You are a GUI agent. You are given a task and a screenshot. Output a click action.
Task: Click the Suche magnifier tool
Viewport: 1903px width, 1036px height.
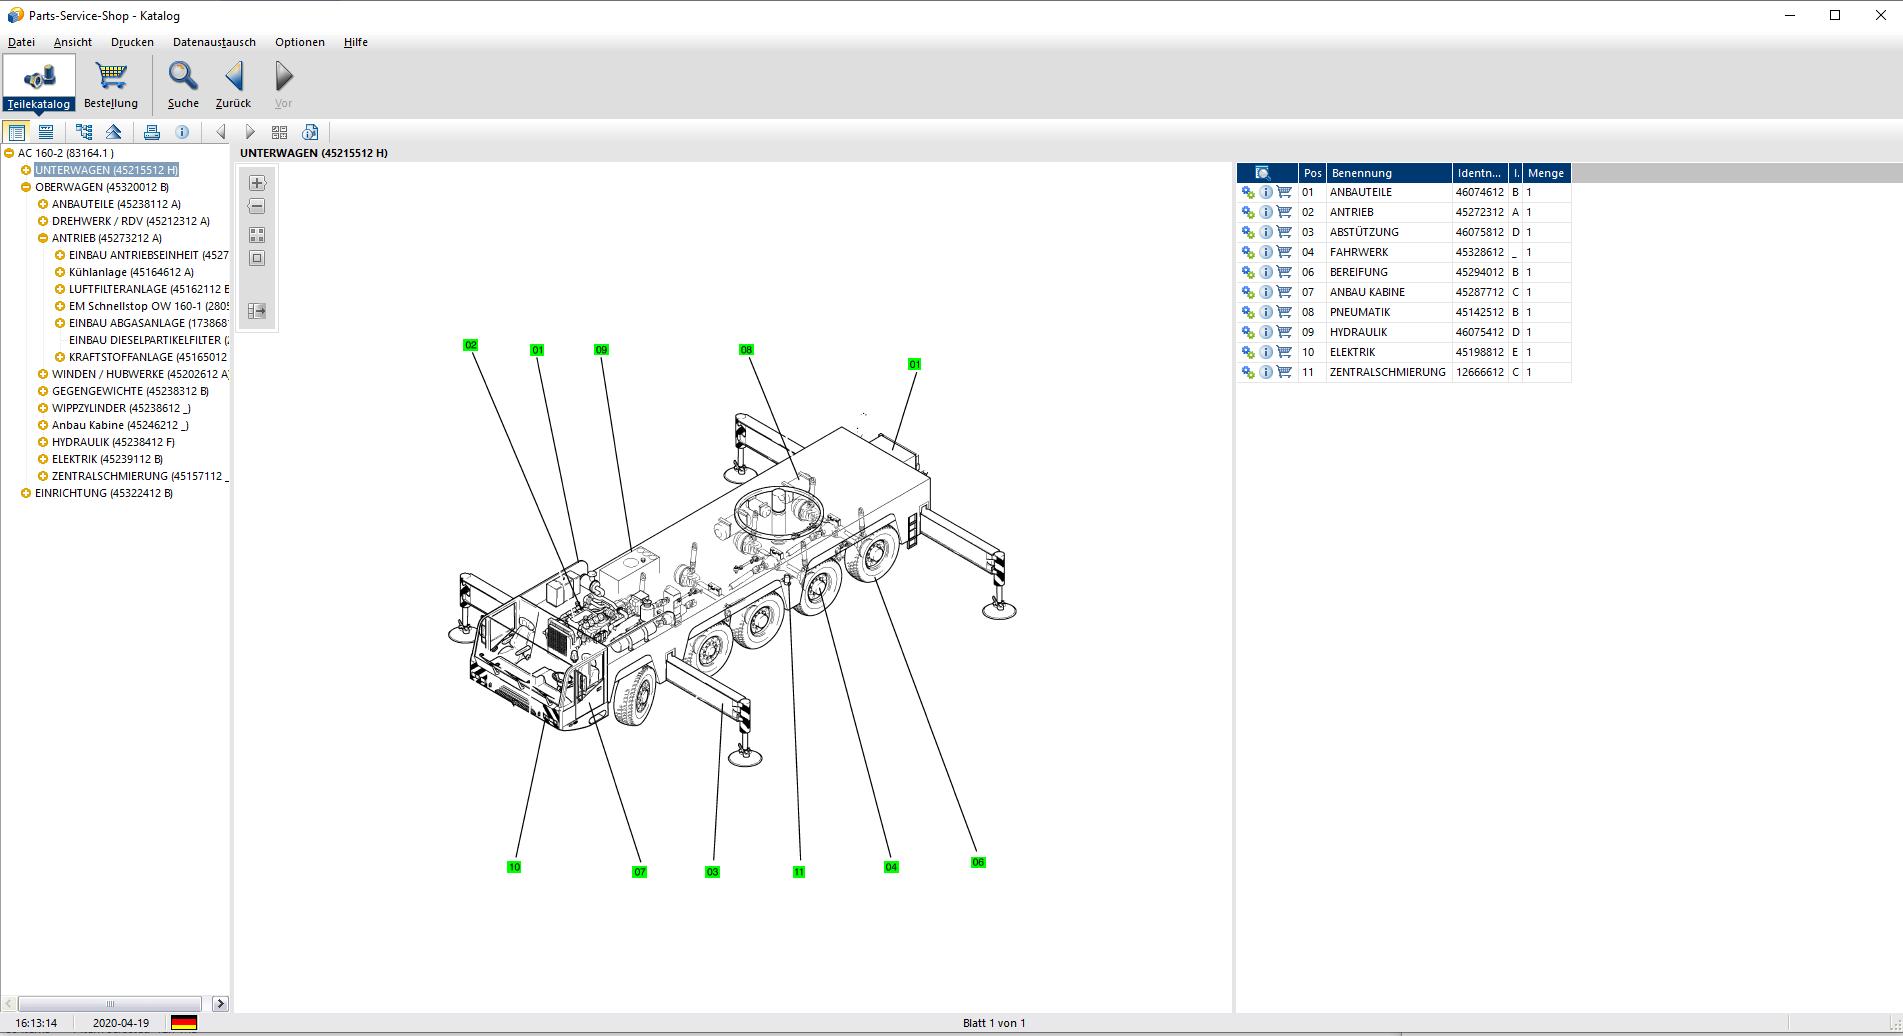click(x=183, y=83)
